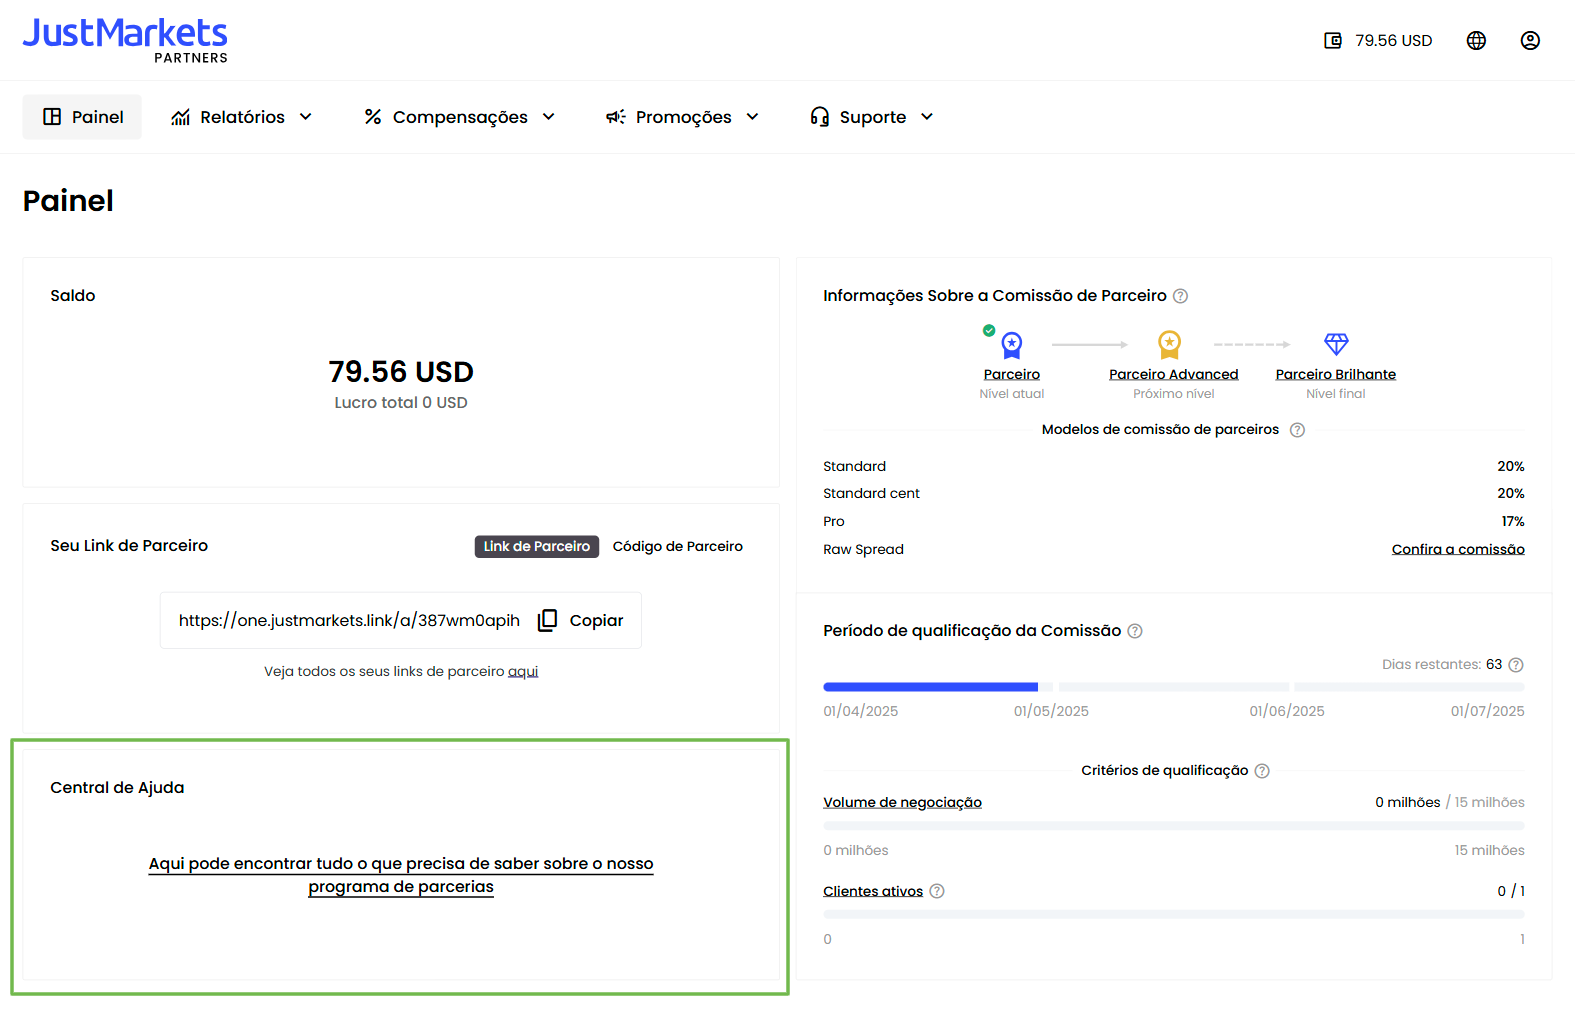Click help icon beside Critérios de qualificação

[1262, 771]
